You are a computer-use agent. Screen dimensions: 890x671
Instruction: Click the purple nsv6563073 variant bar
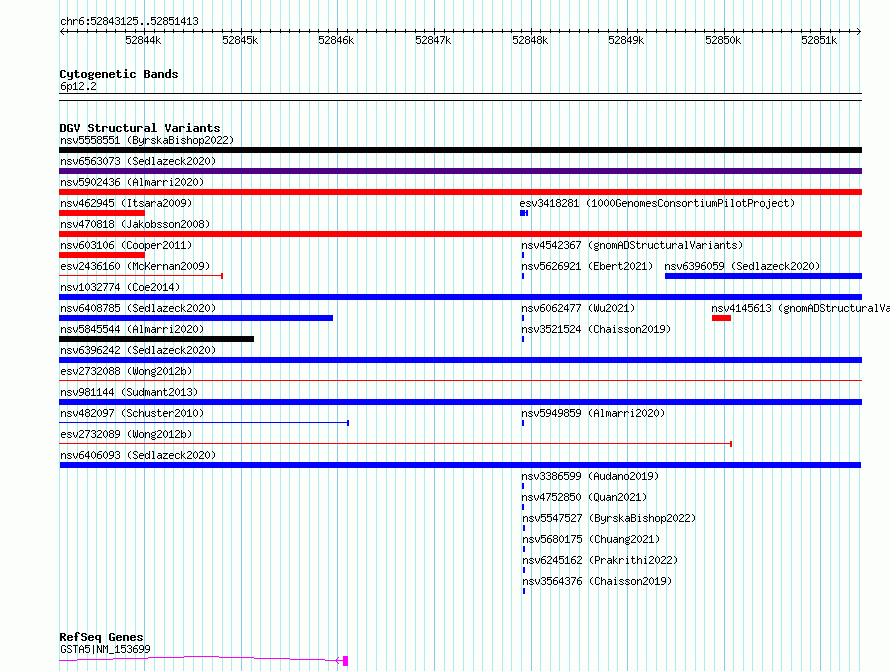(460, 171)
